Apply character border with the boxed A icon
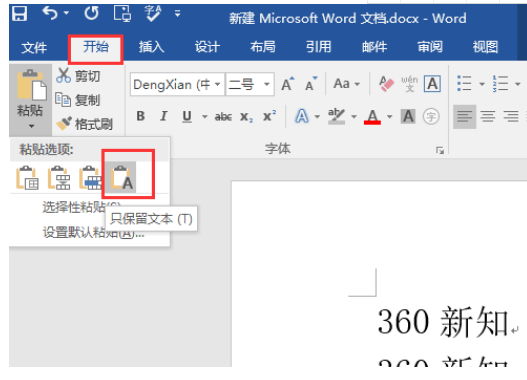This screenshot has width=527, height=380. [433, 84]
